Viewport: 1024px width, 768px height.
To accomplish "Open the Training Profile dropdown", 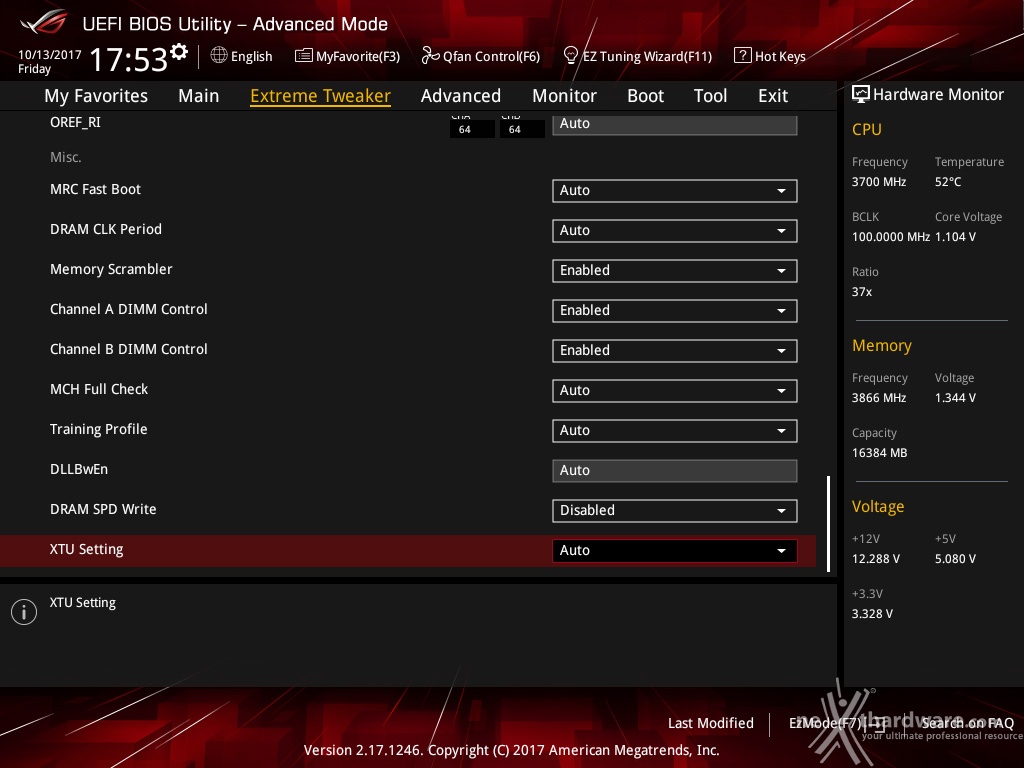I will click(x=675, y=430).
